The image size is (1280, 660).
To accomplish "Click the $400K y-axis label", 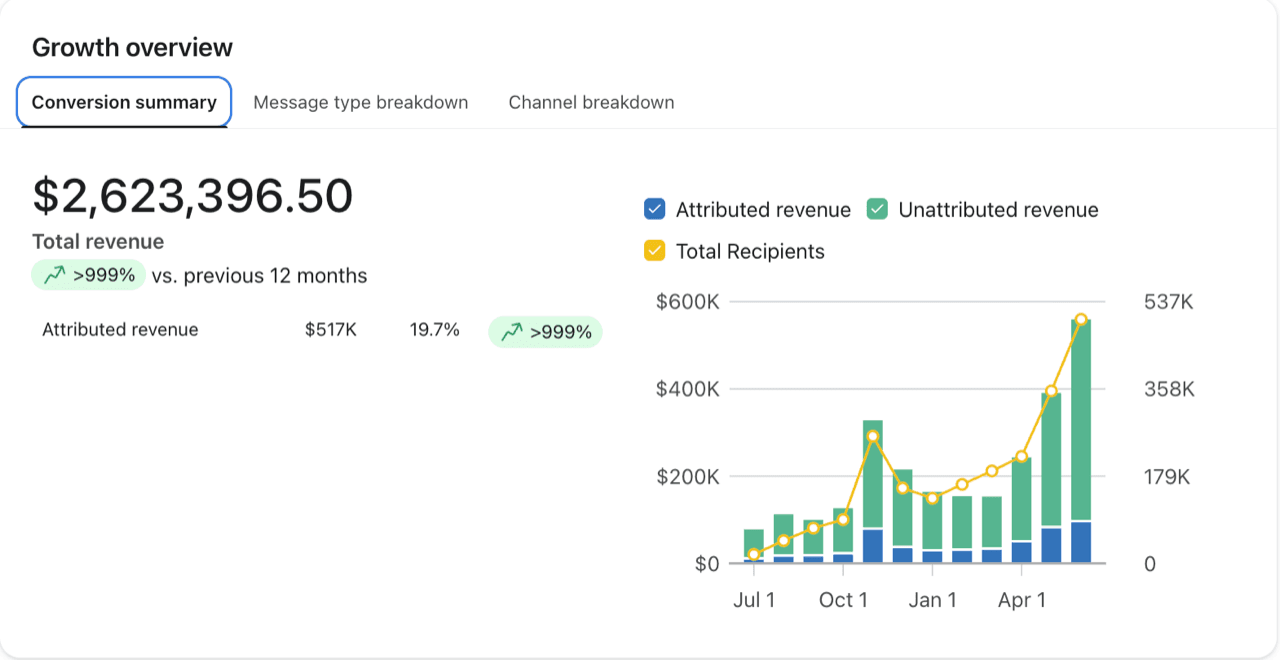I will tap(687, 389).
